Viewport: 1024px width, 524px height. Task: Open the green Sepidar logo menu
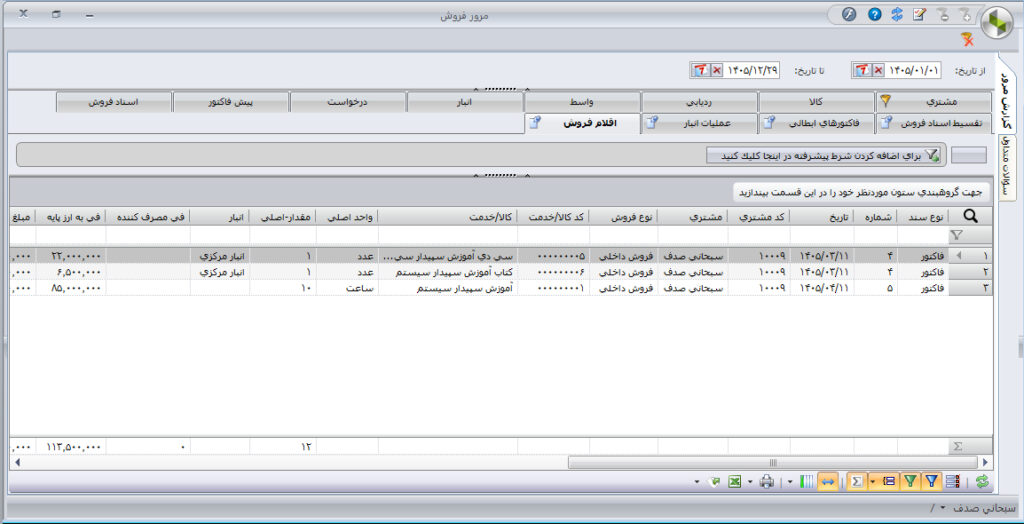click(998, 24)
